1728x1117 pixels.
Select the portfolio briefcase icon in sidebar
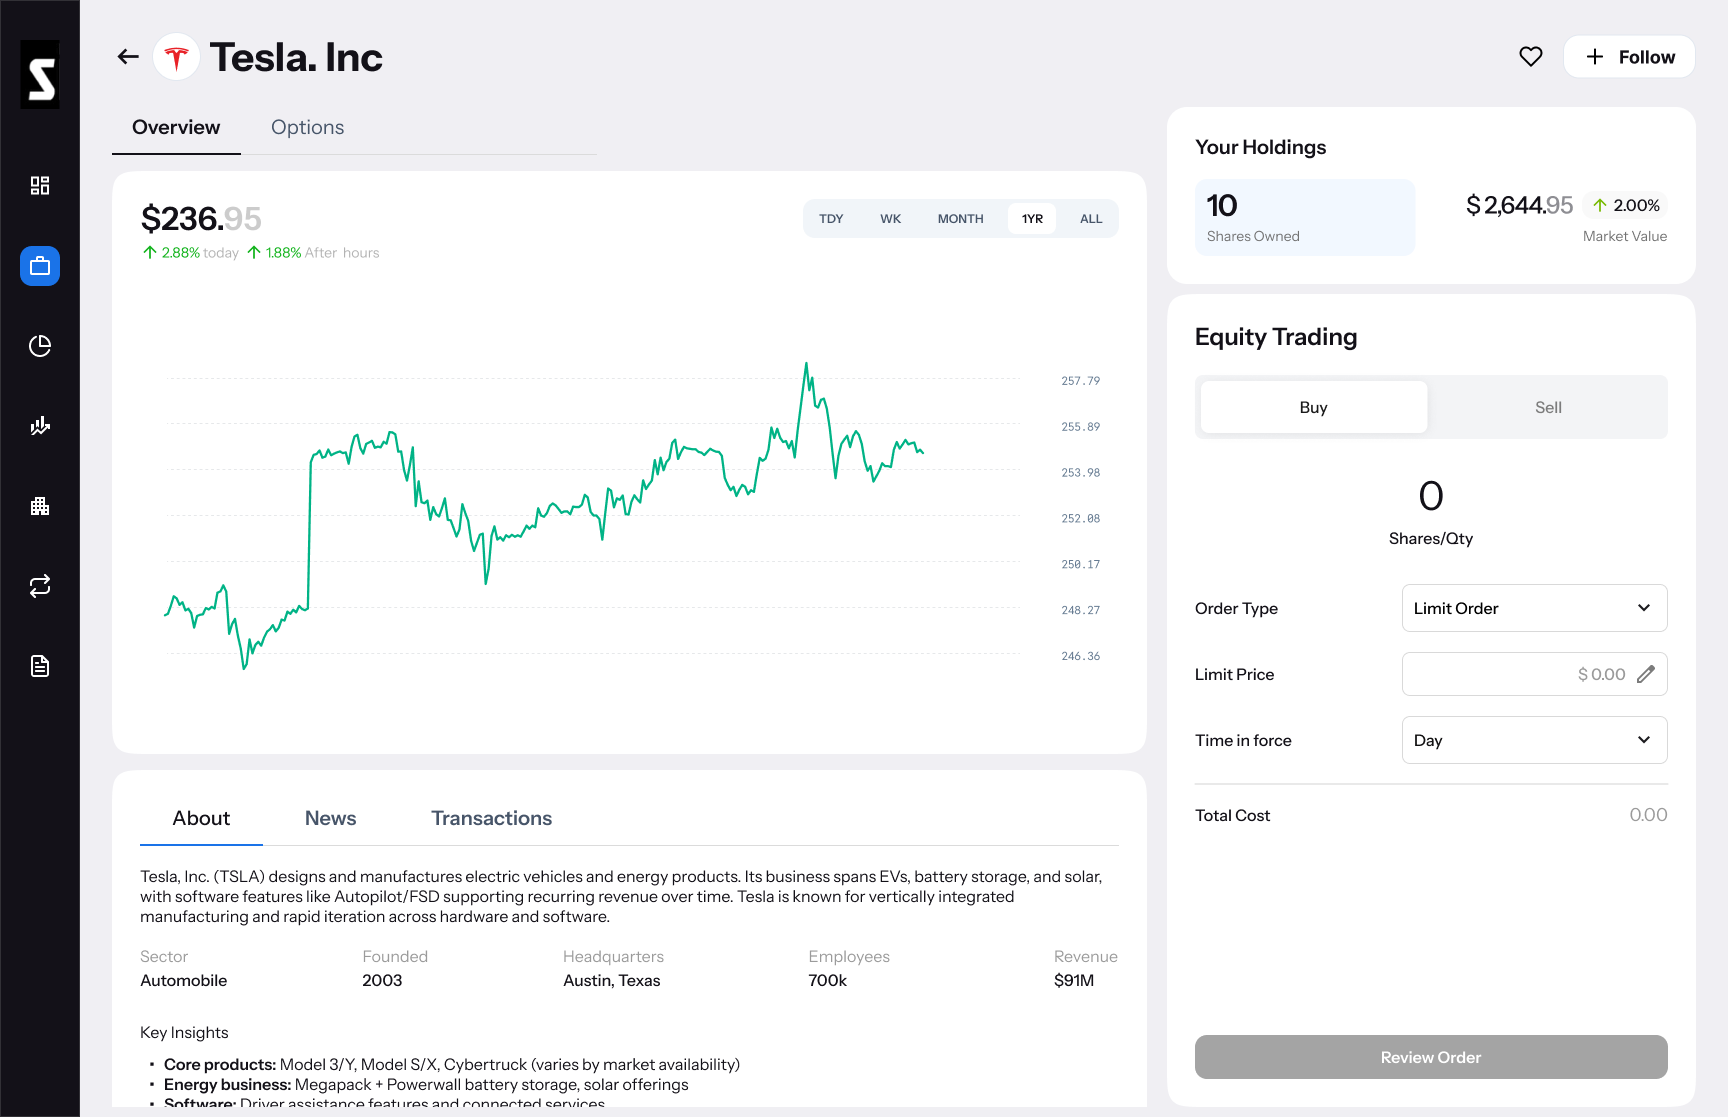(x=40, y=266)
